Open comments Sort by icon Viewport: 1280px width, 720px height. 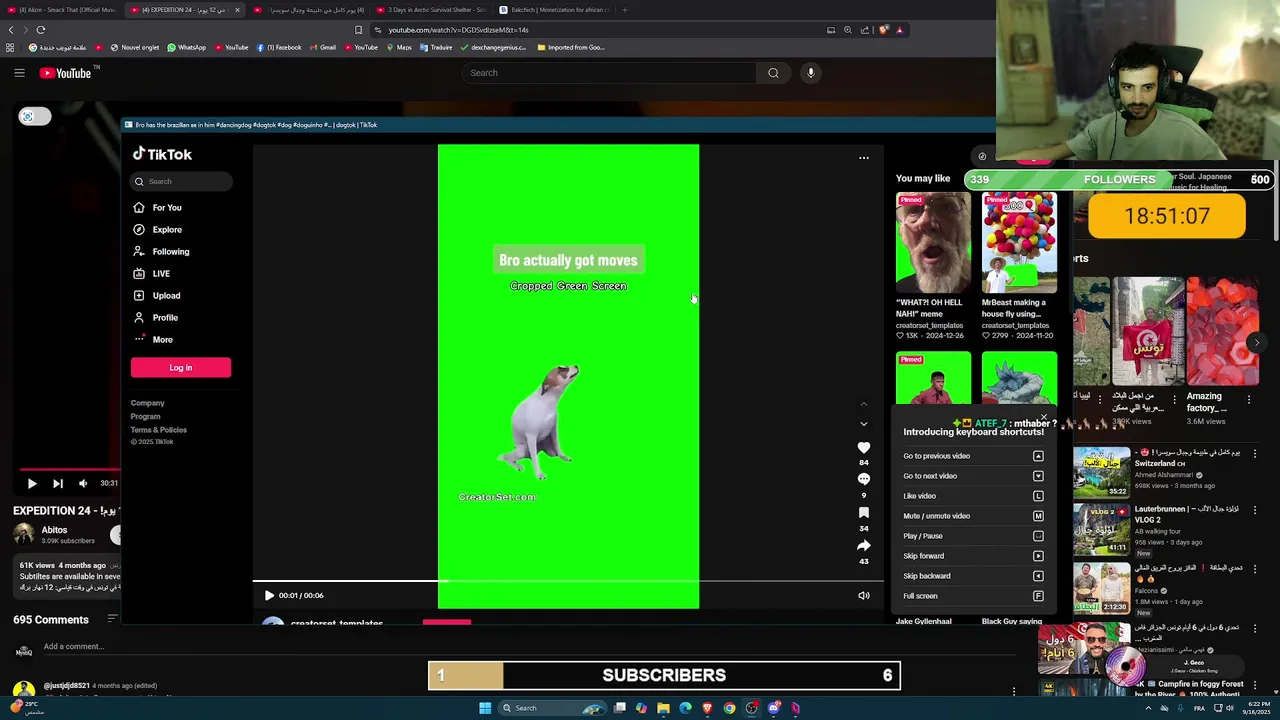coord(112,619)
